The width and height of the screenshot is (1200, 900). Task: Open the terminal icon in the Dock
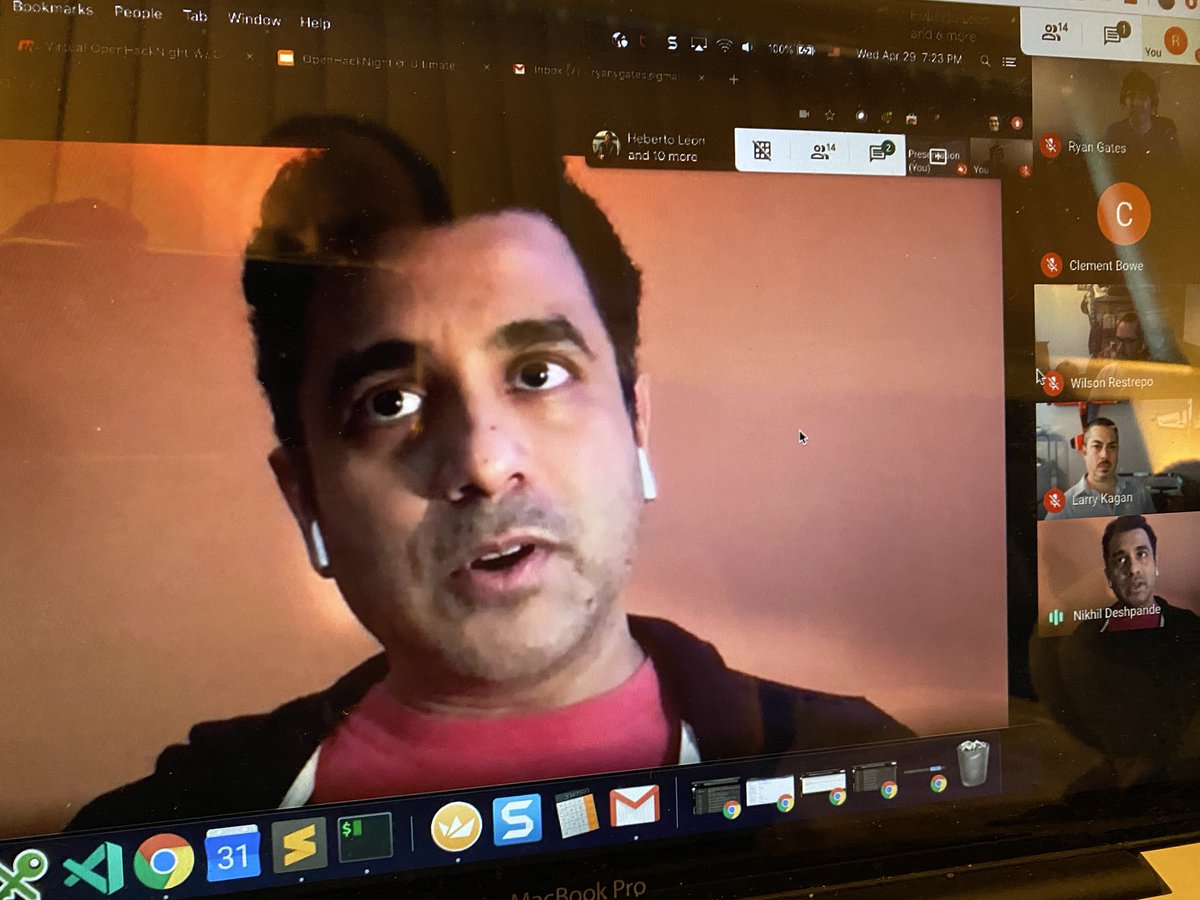tap(365, 836)
